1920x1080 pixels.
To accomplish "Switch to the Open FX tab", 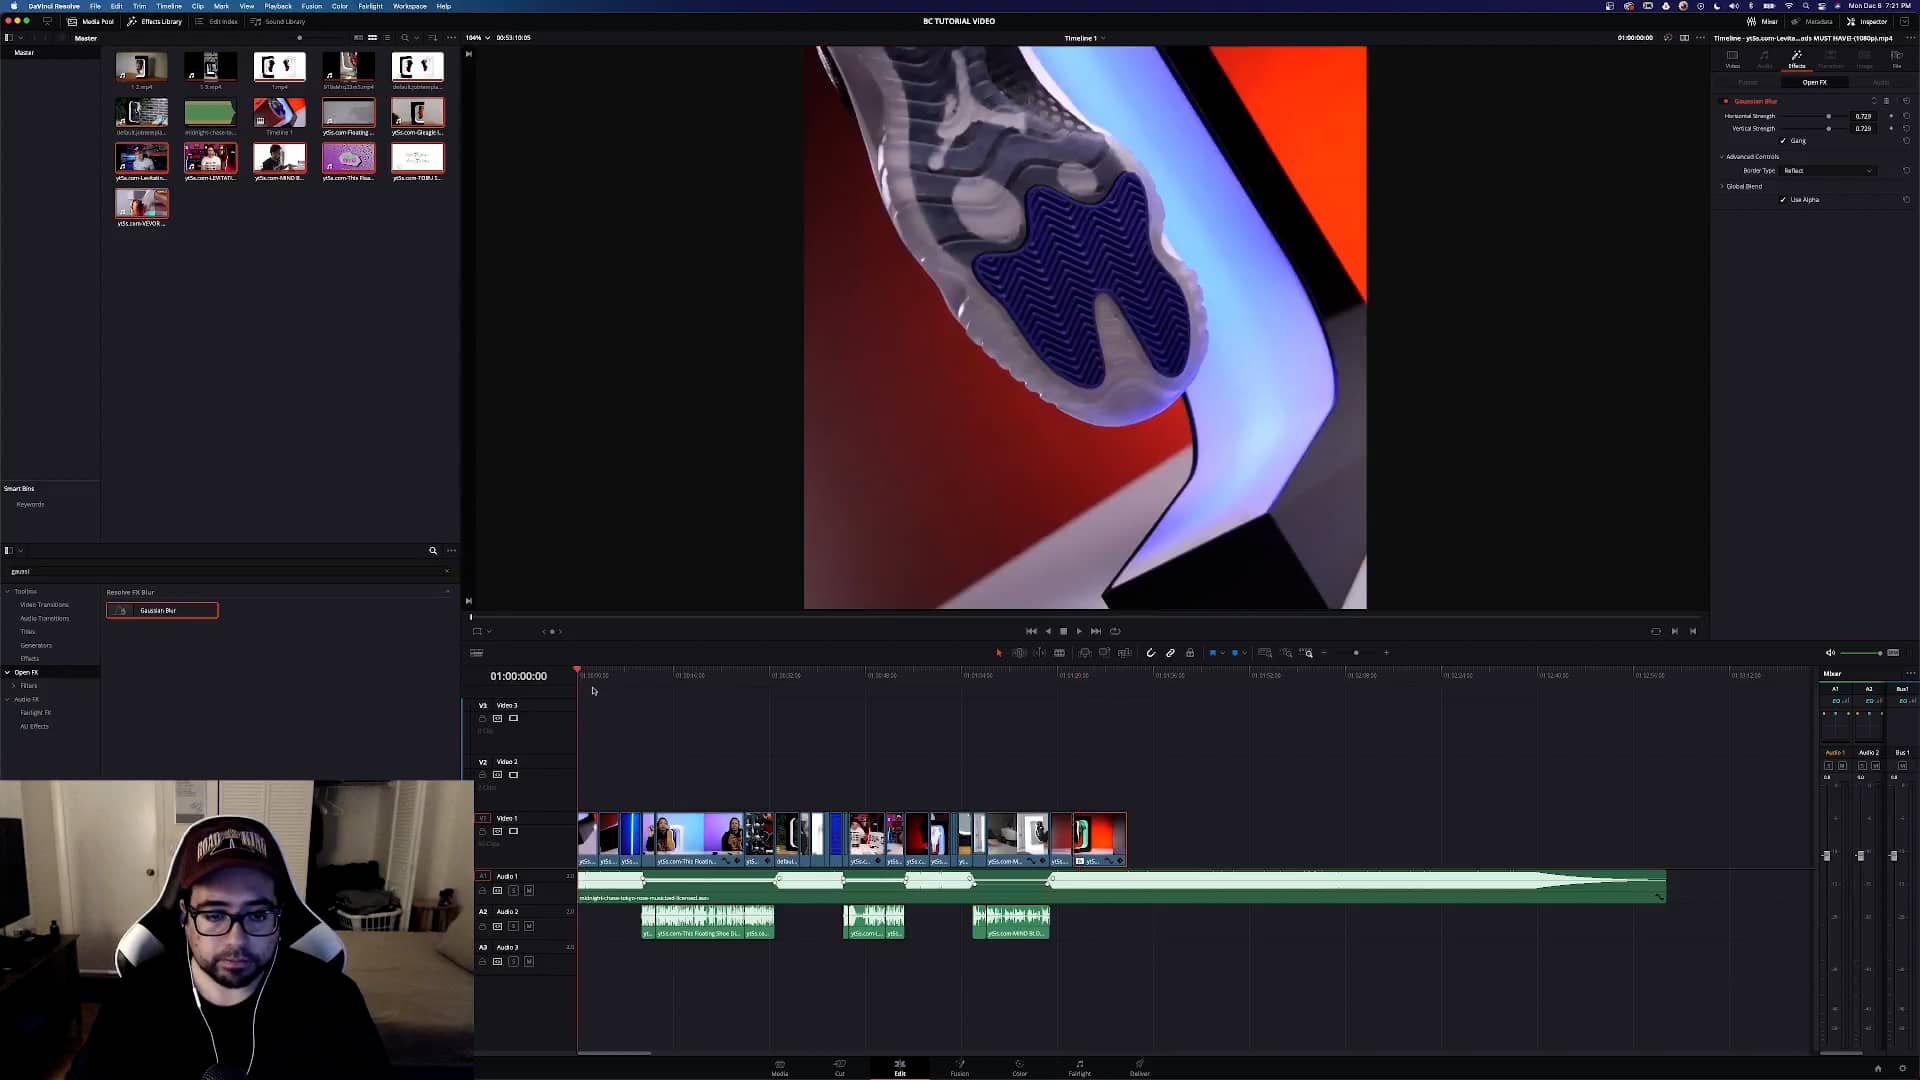I will (1815, 82).
